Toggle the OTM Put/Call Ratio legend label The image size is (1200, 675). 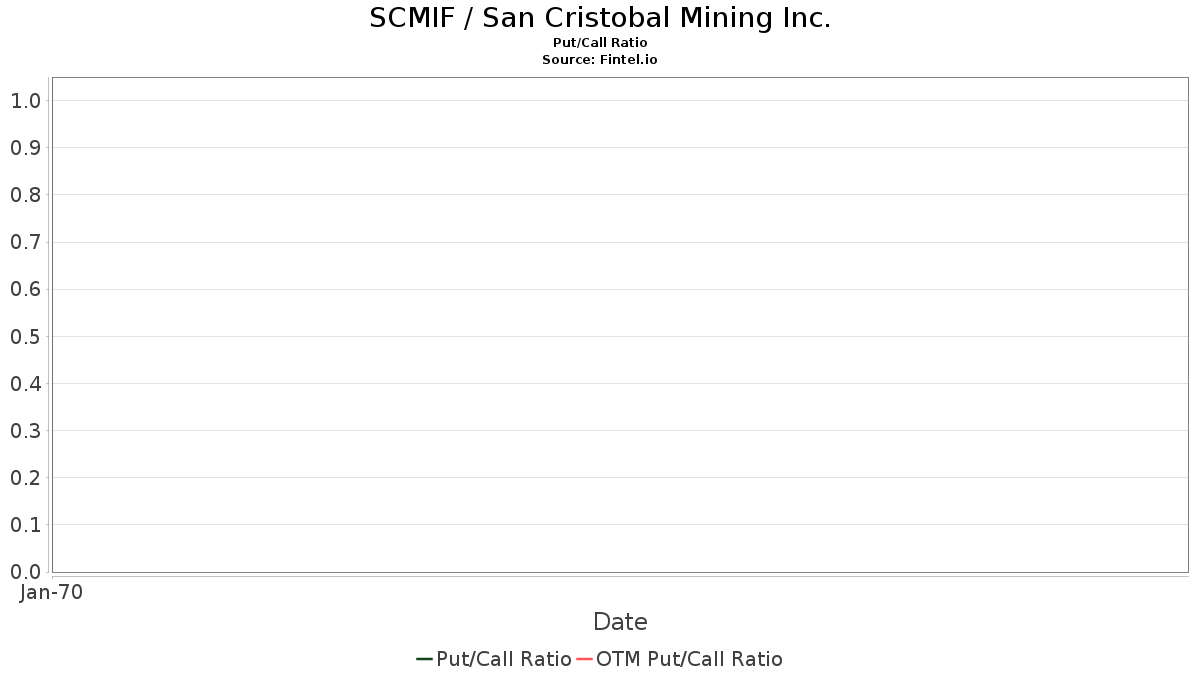[x=689, y=659]
